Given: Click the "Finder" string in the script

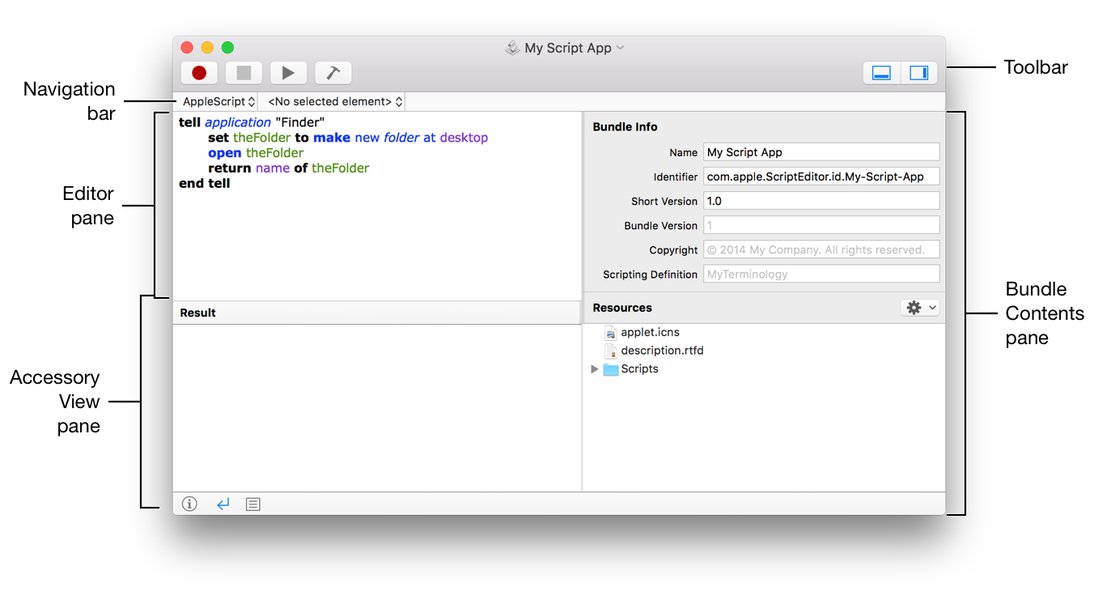Looking at the screenshot, I should 300,122.
